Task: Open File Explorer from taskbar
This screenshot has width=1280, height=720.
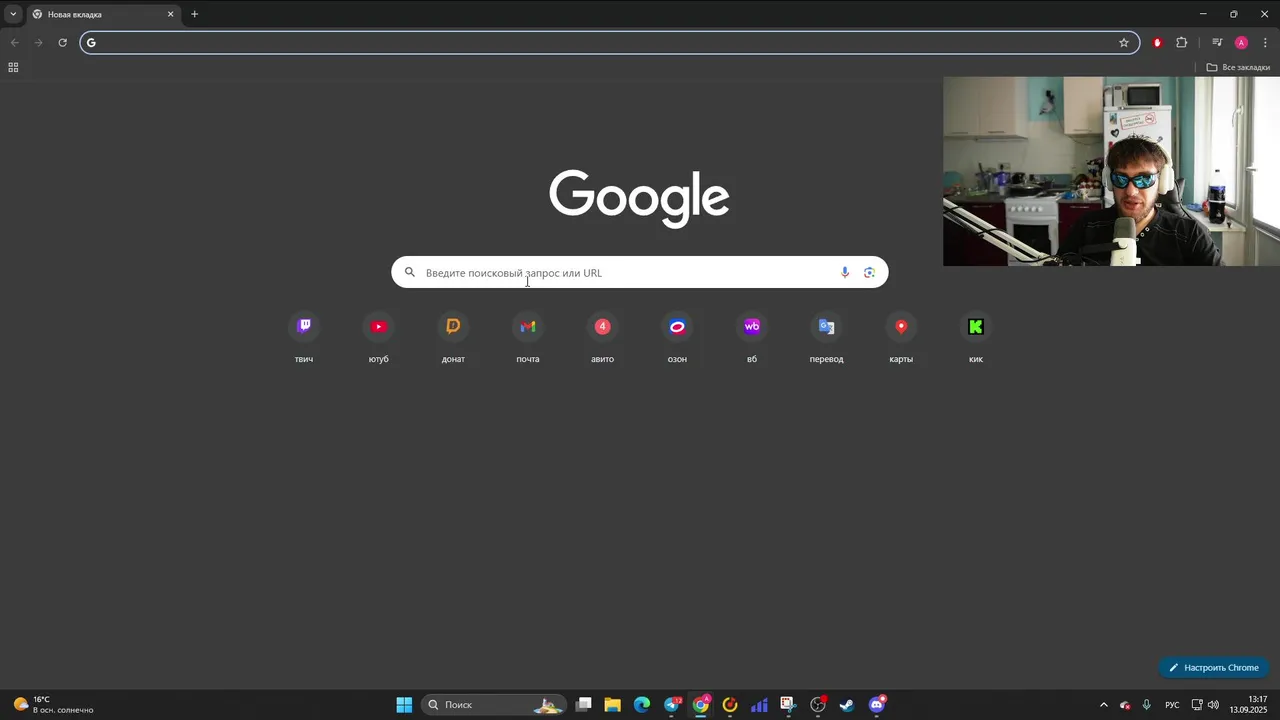Action: 613,705
